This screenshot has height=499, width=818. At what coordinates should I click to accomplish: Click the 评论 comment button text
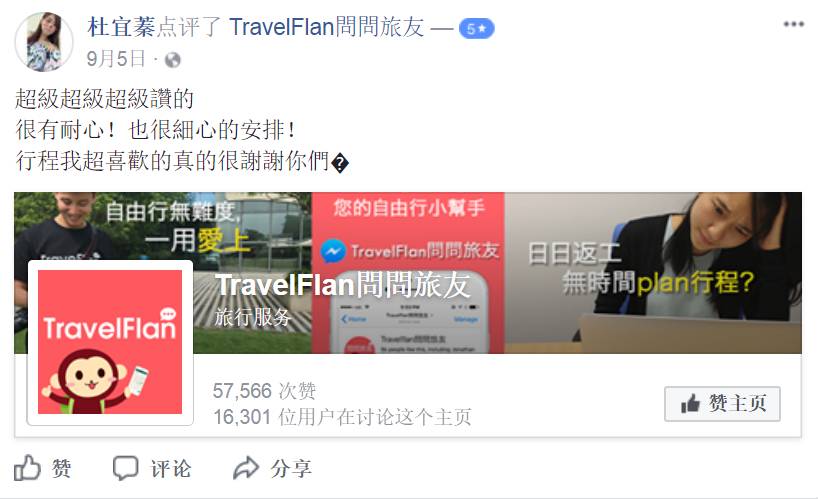coord(171,468)
